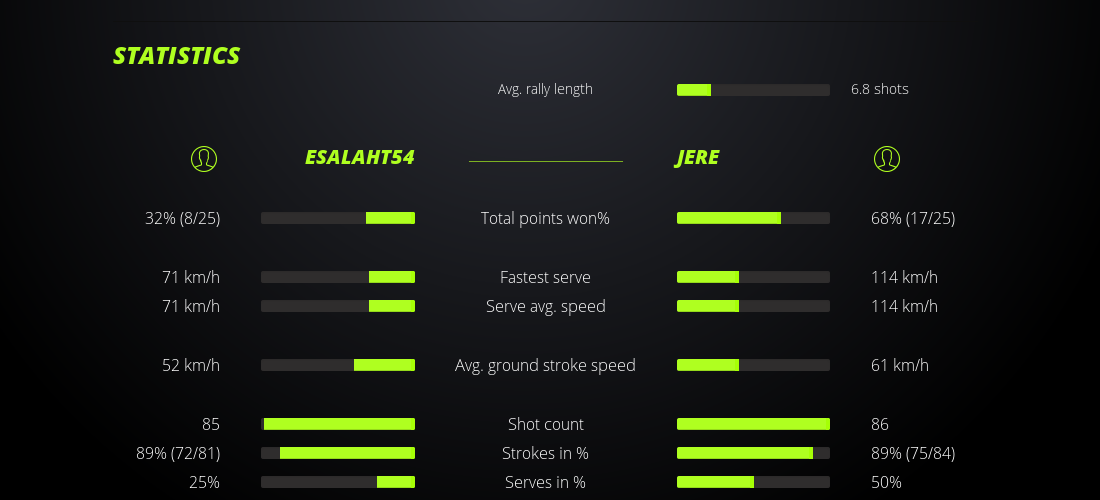
Task: Click the Avg. rally length label
Action: pos(545,89)
